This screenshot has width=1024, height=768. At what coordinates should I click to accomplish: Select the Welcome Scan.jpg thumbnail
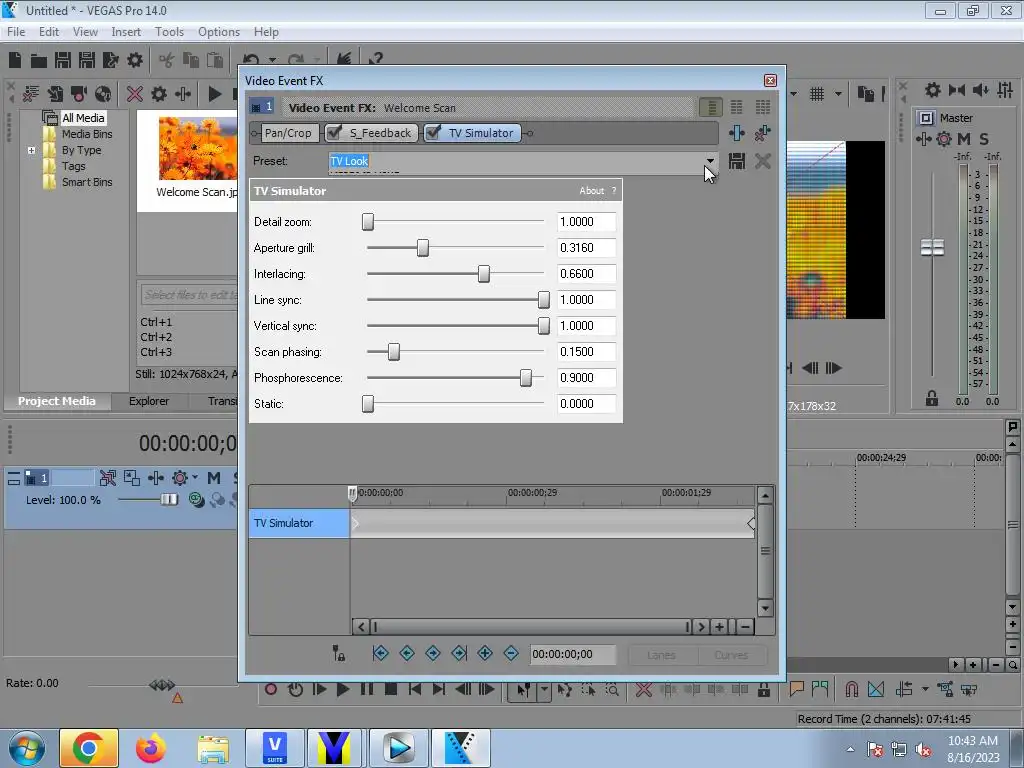[197, 149]
